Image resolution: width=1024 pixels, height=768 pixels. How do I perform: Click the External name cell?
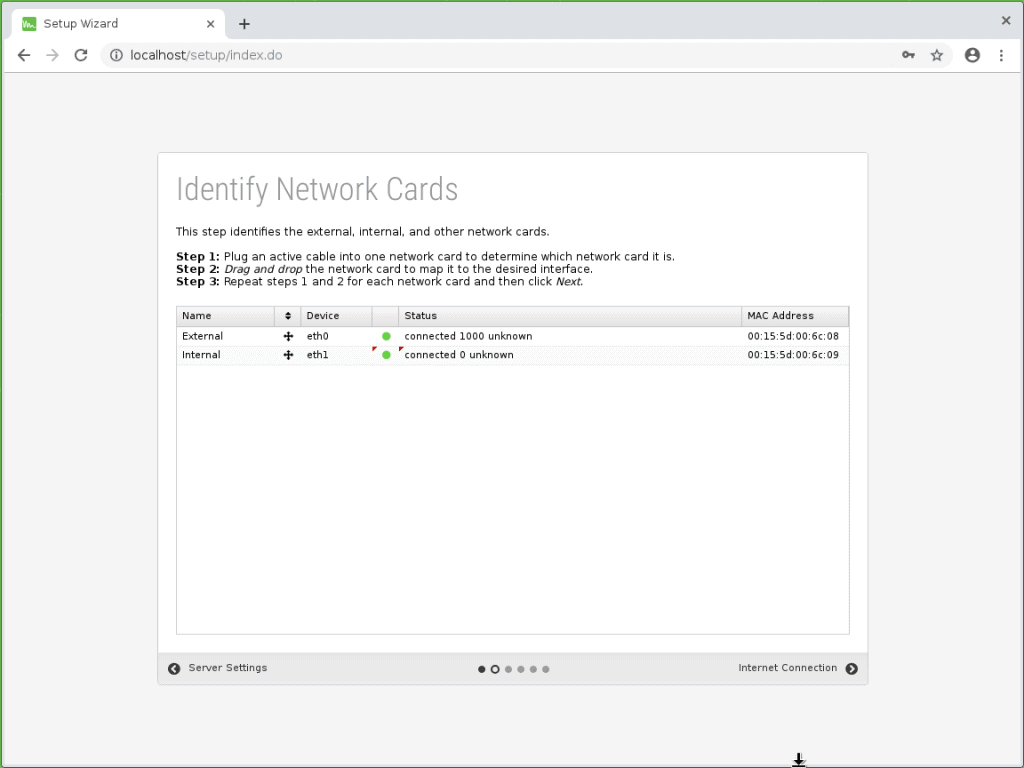tap(225, 336)
